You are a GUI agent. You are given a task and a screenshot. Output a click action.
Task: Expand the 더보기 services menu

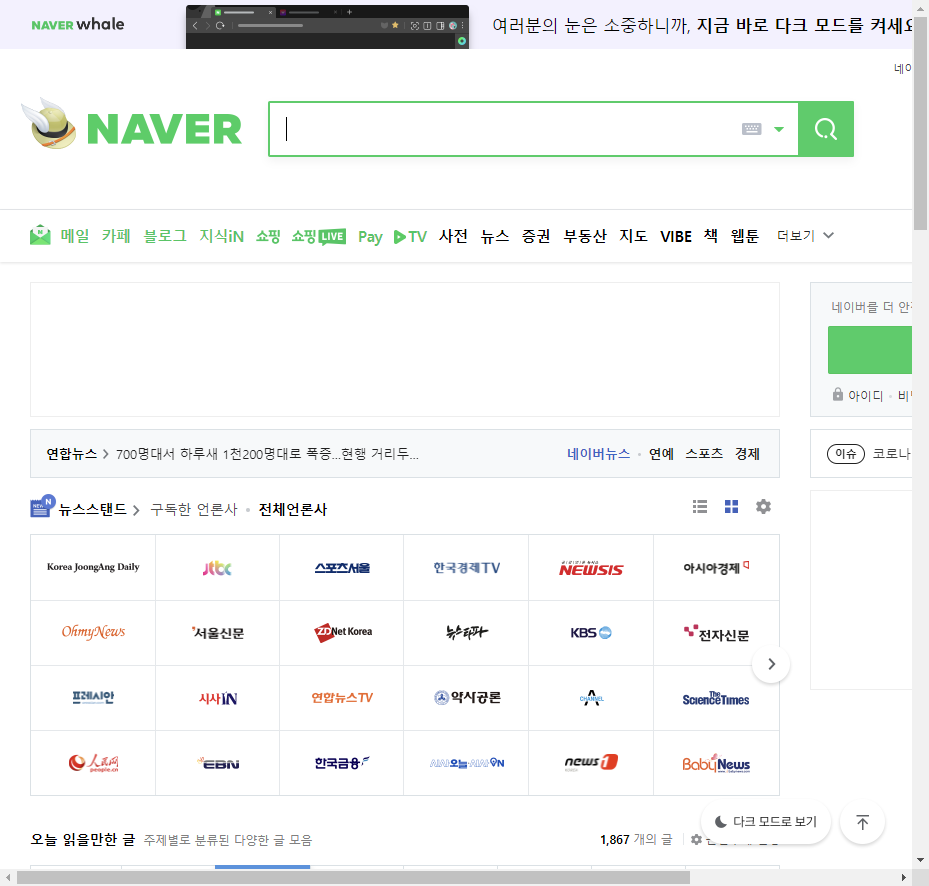pyautogui.click(x=805, y=236)
